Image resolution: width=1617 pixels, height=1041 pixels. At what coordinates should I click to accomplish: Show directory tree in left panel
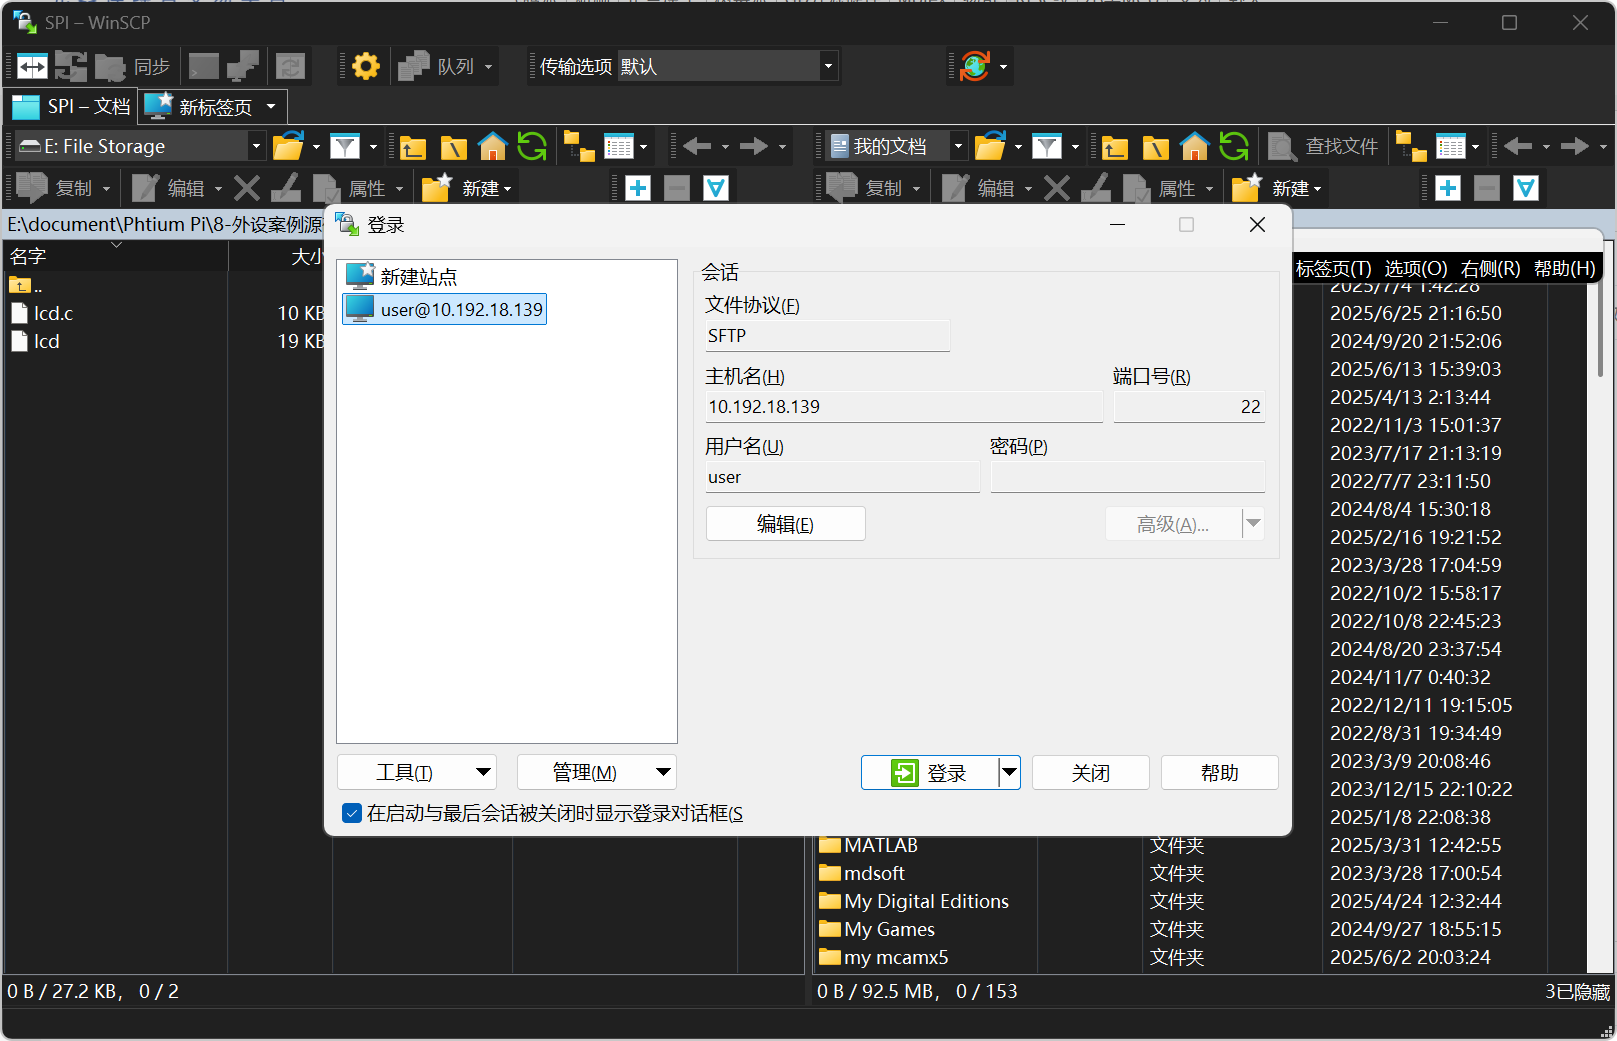[x=579, y=146]
